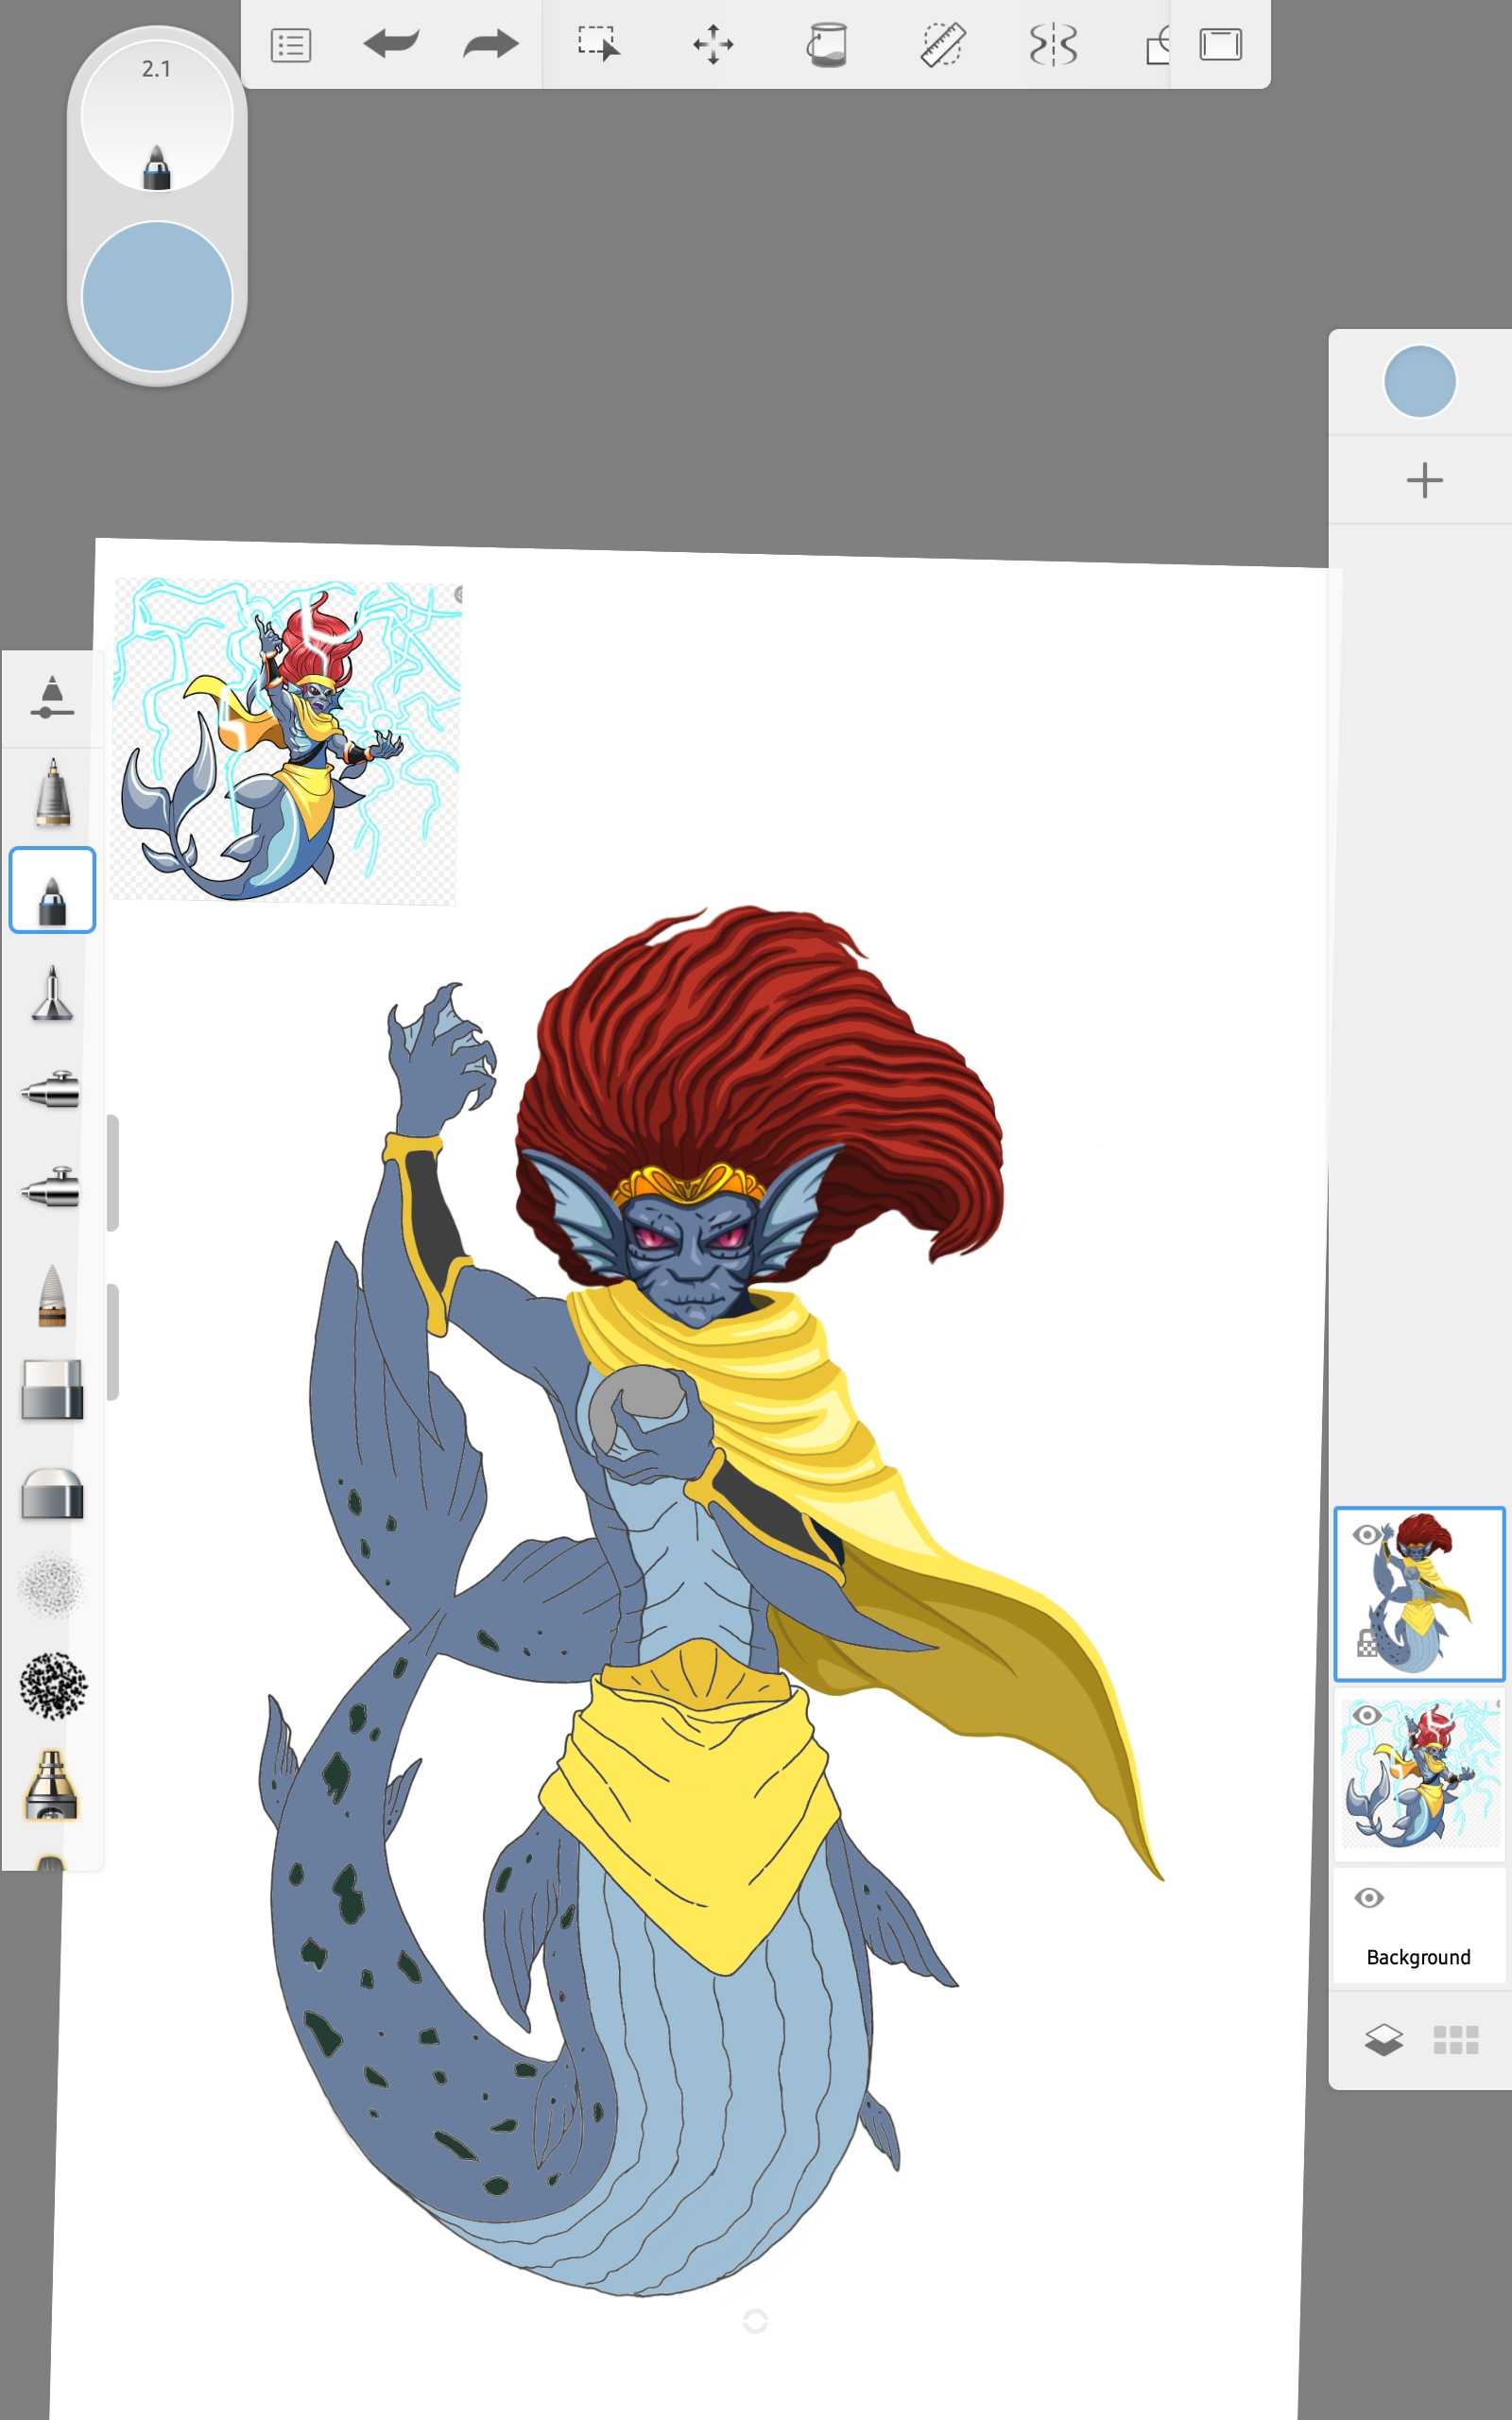The width and height of the screenshot is (1512, 2420).
Task: Pick the first airbrush tool
Action: click(50, 1090)
